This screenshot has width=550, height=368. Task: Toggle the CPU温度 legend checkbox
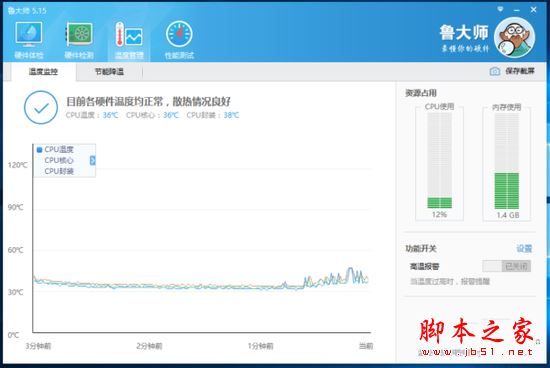pos(40,150)
